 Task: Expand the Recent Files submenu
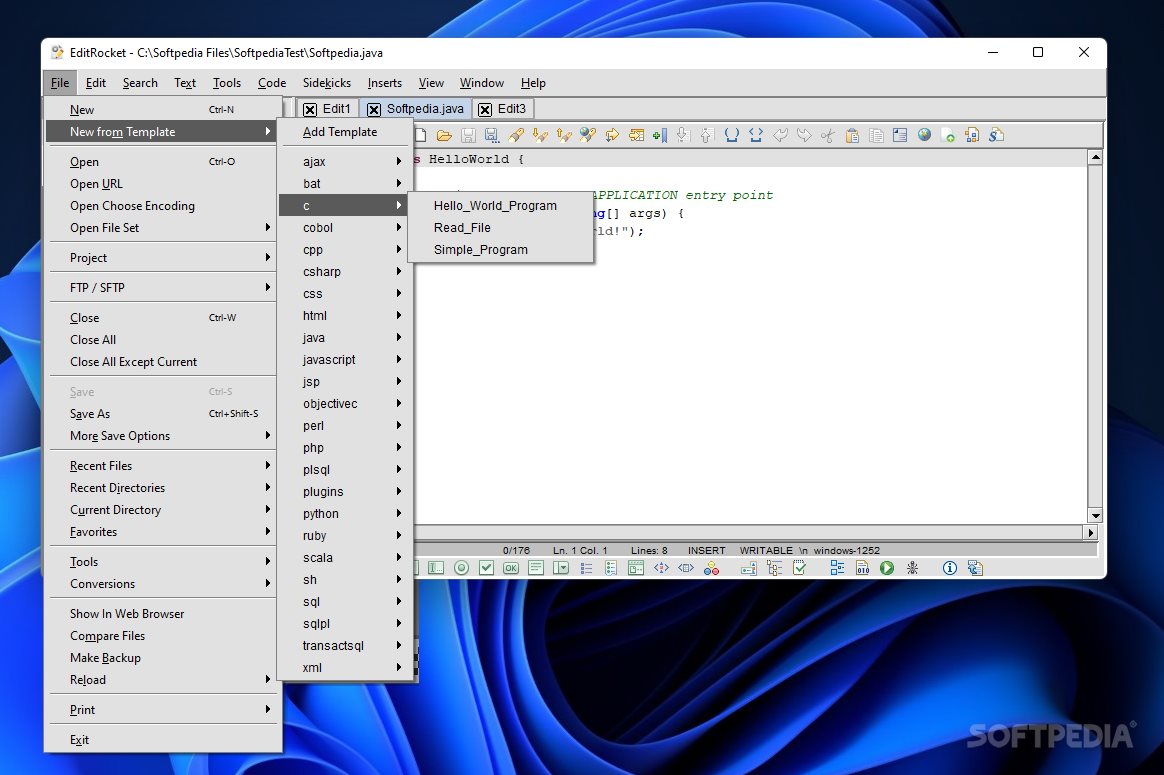tap(163, 465)
